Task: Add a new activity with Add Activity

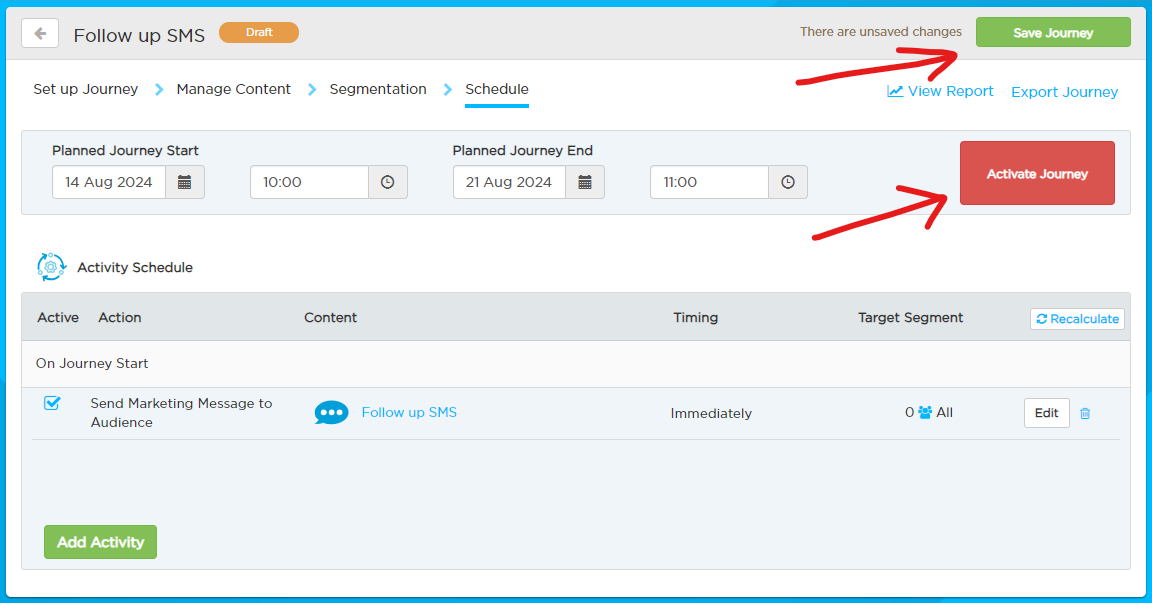Action: [x=101, y=542]
